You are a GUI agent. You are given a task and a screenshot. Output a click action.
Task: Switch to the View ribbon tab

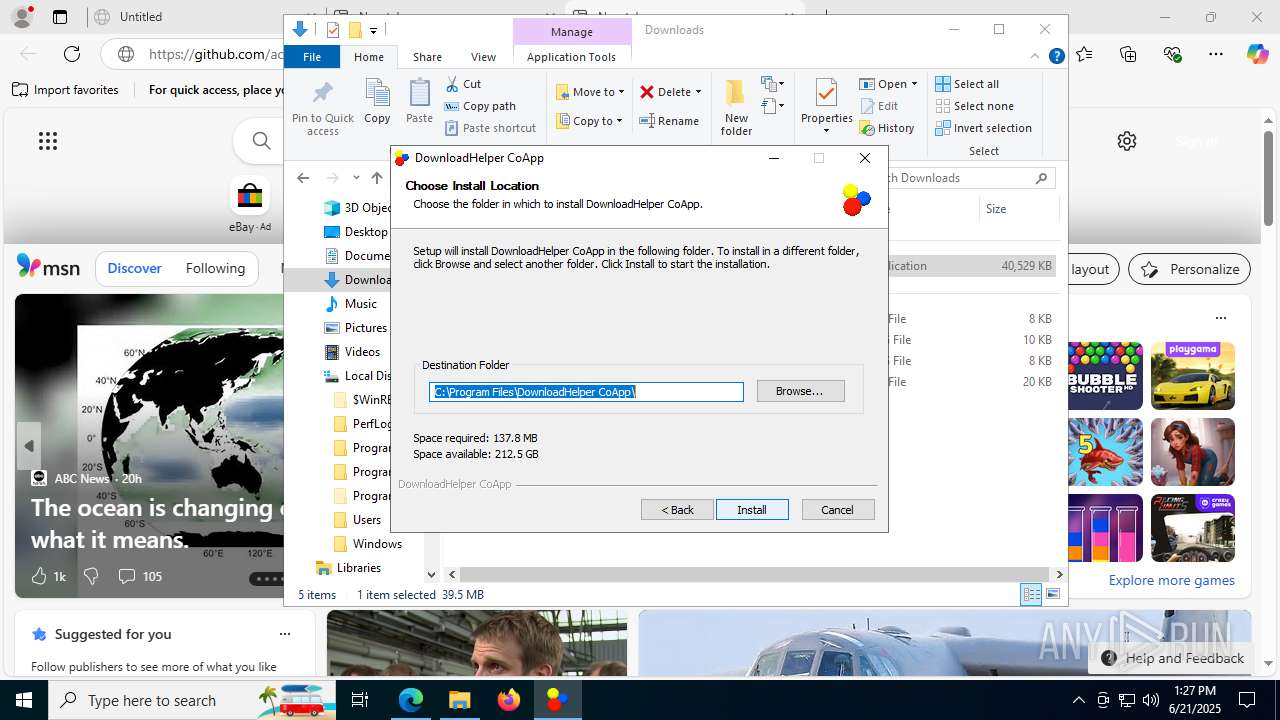click(x=483, y=57)
